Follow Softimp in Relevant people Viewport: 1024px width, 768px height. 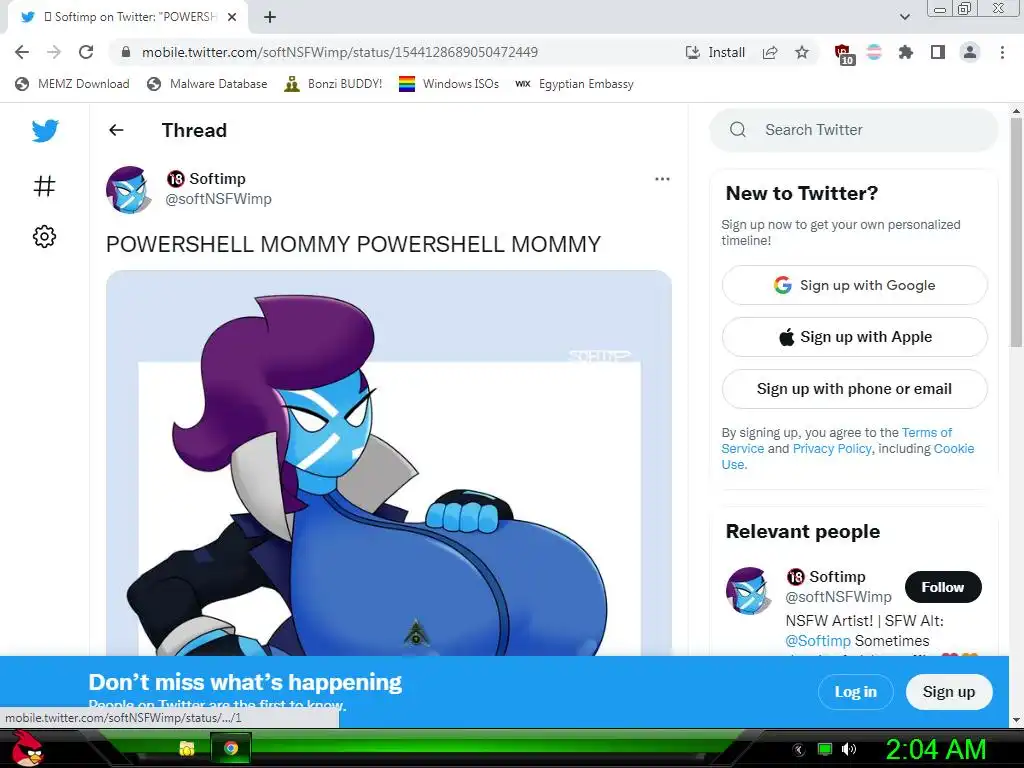pos(942,587)
